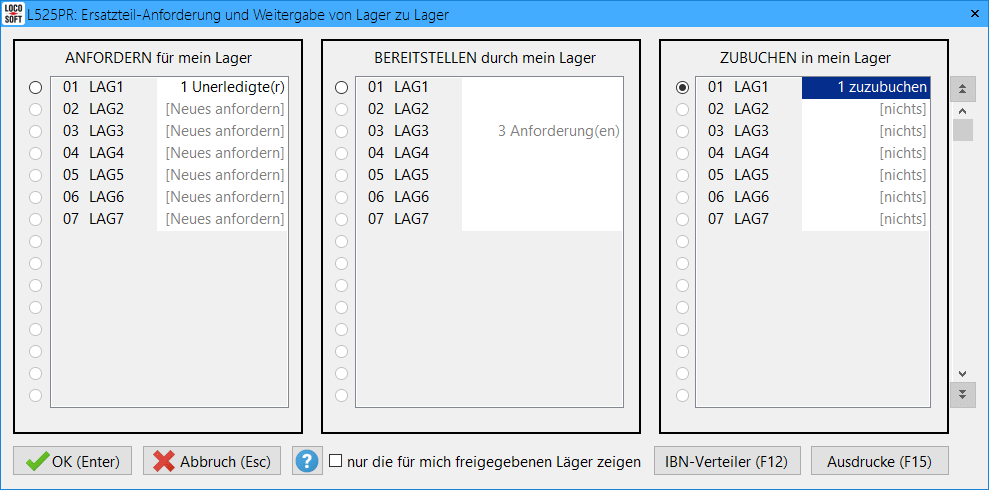Click the Loco-Soft logo in title bar
Image resolution: width=989 pixels, height=490 pixels.
click(14, 14)
